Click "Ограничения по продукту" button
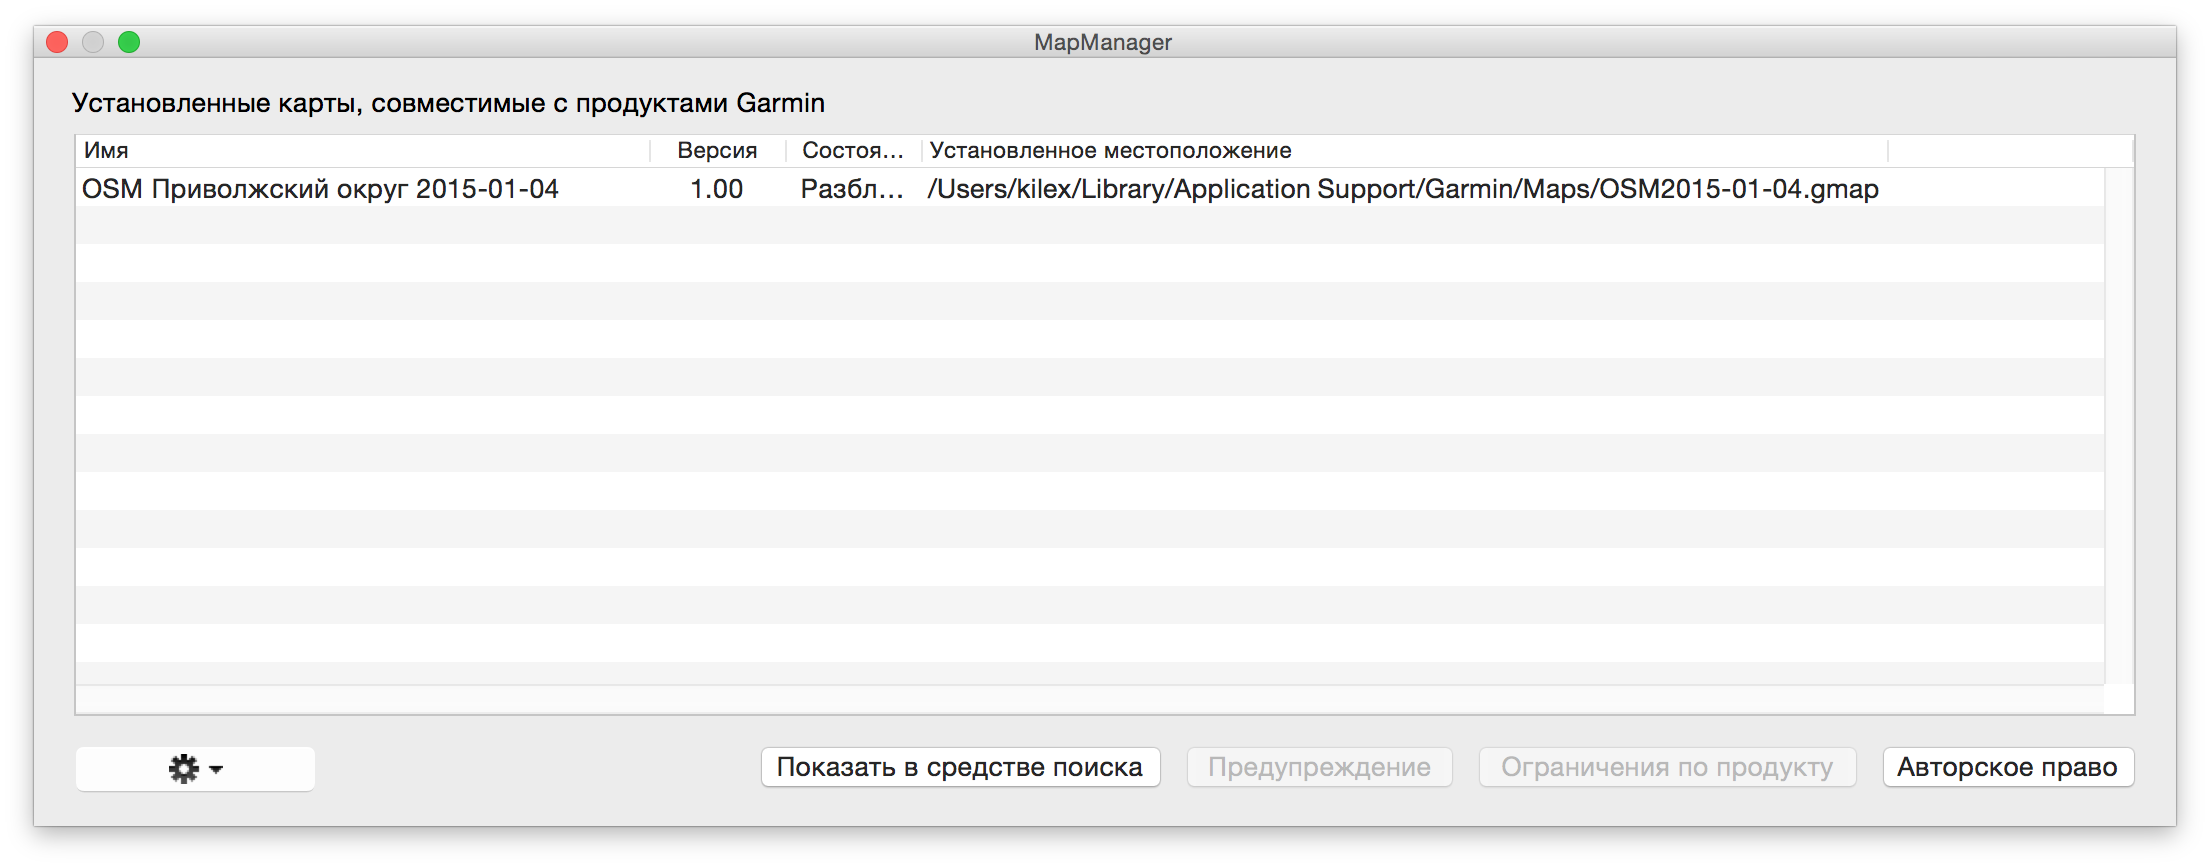The height and width of the screenshot is (868, 2210). [1667, 767]
